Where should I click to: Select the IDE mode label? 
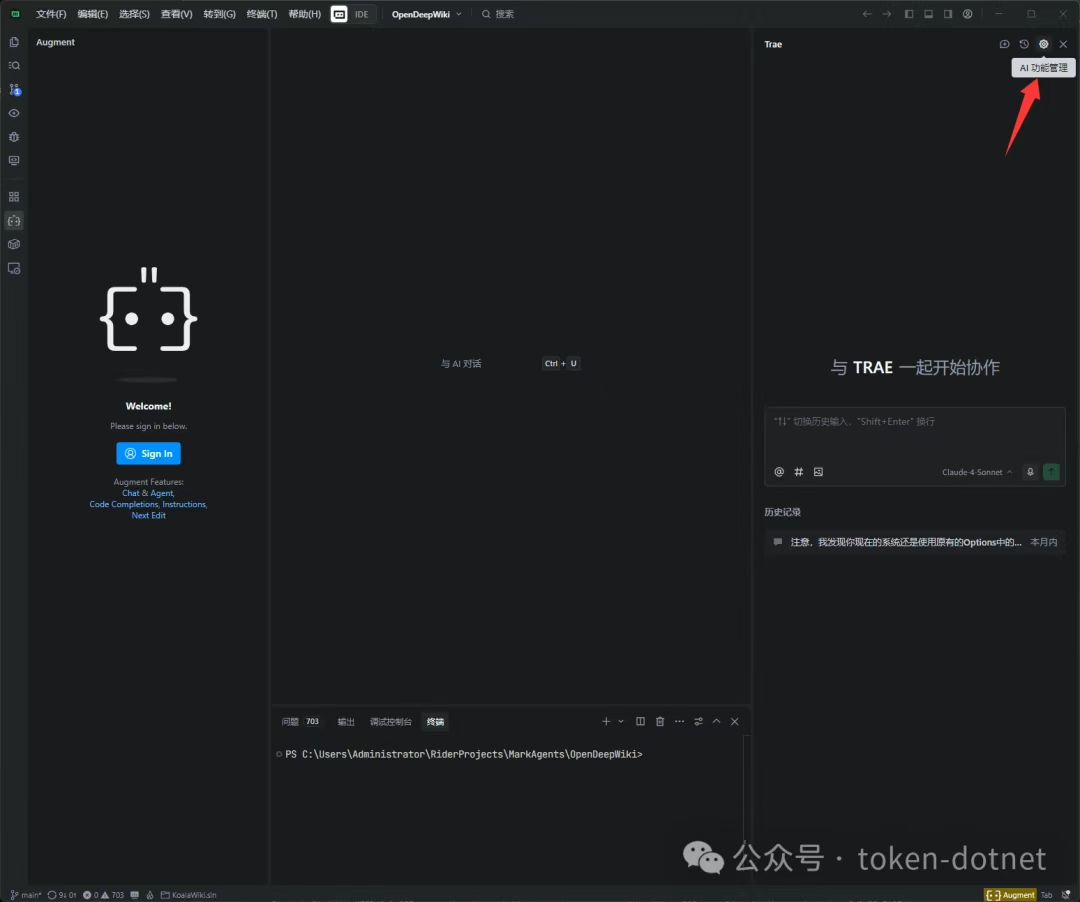(x=362, y=14)
